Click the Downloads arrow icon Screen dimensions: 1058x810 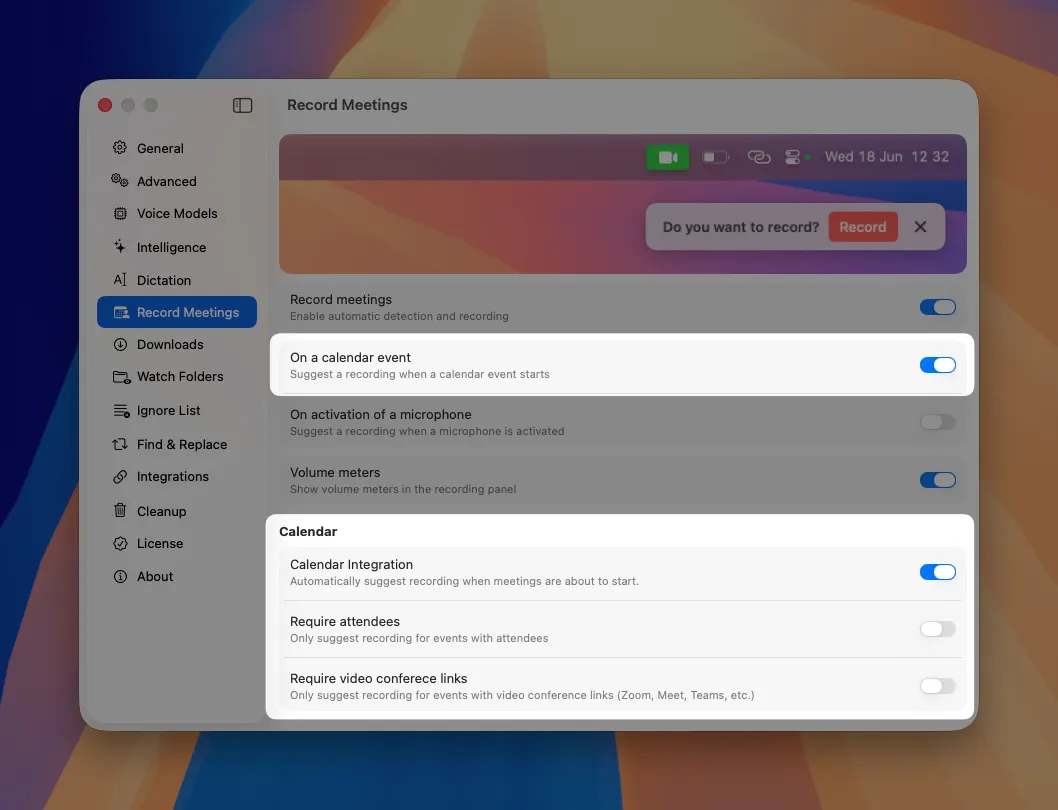click(x=120, y=344)
